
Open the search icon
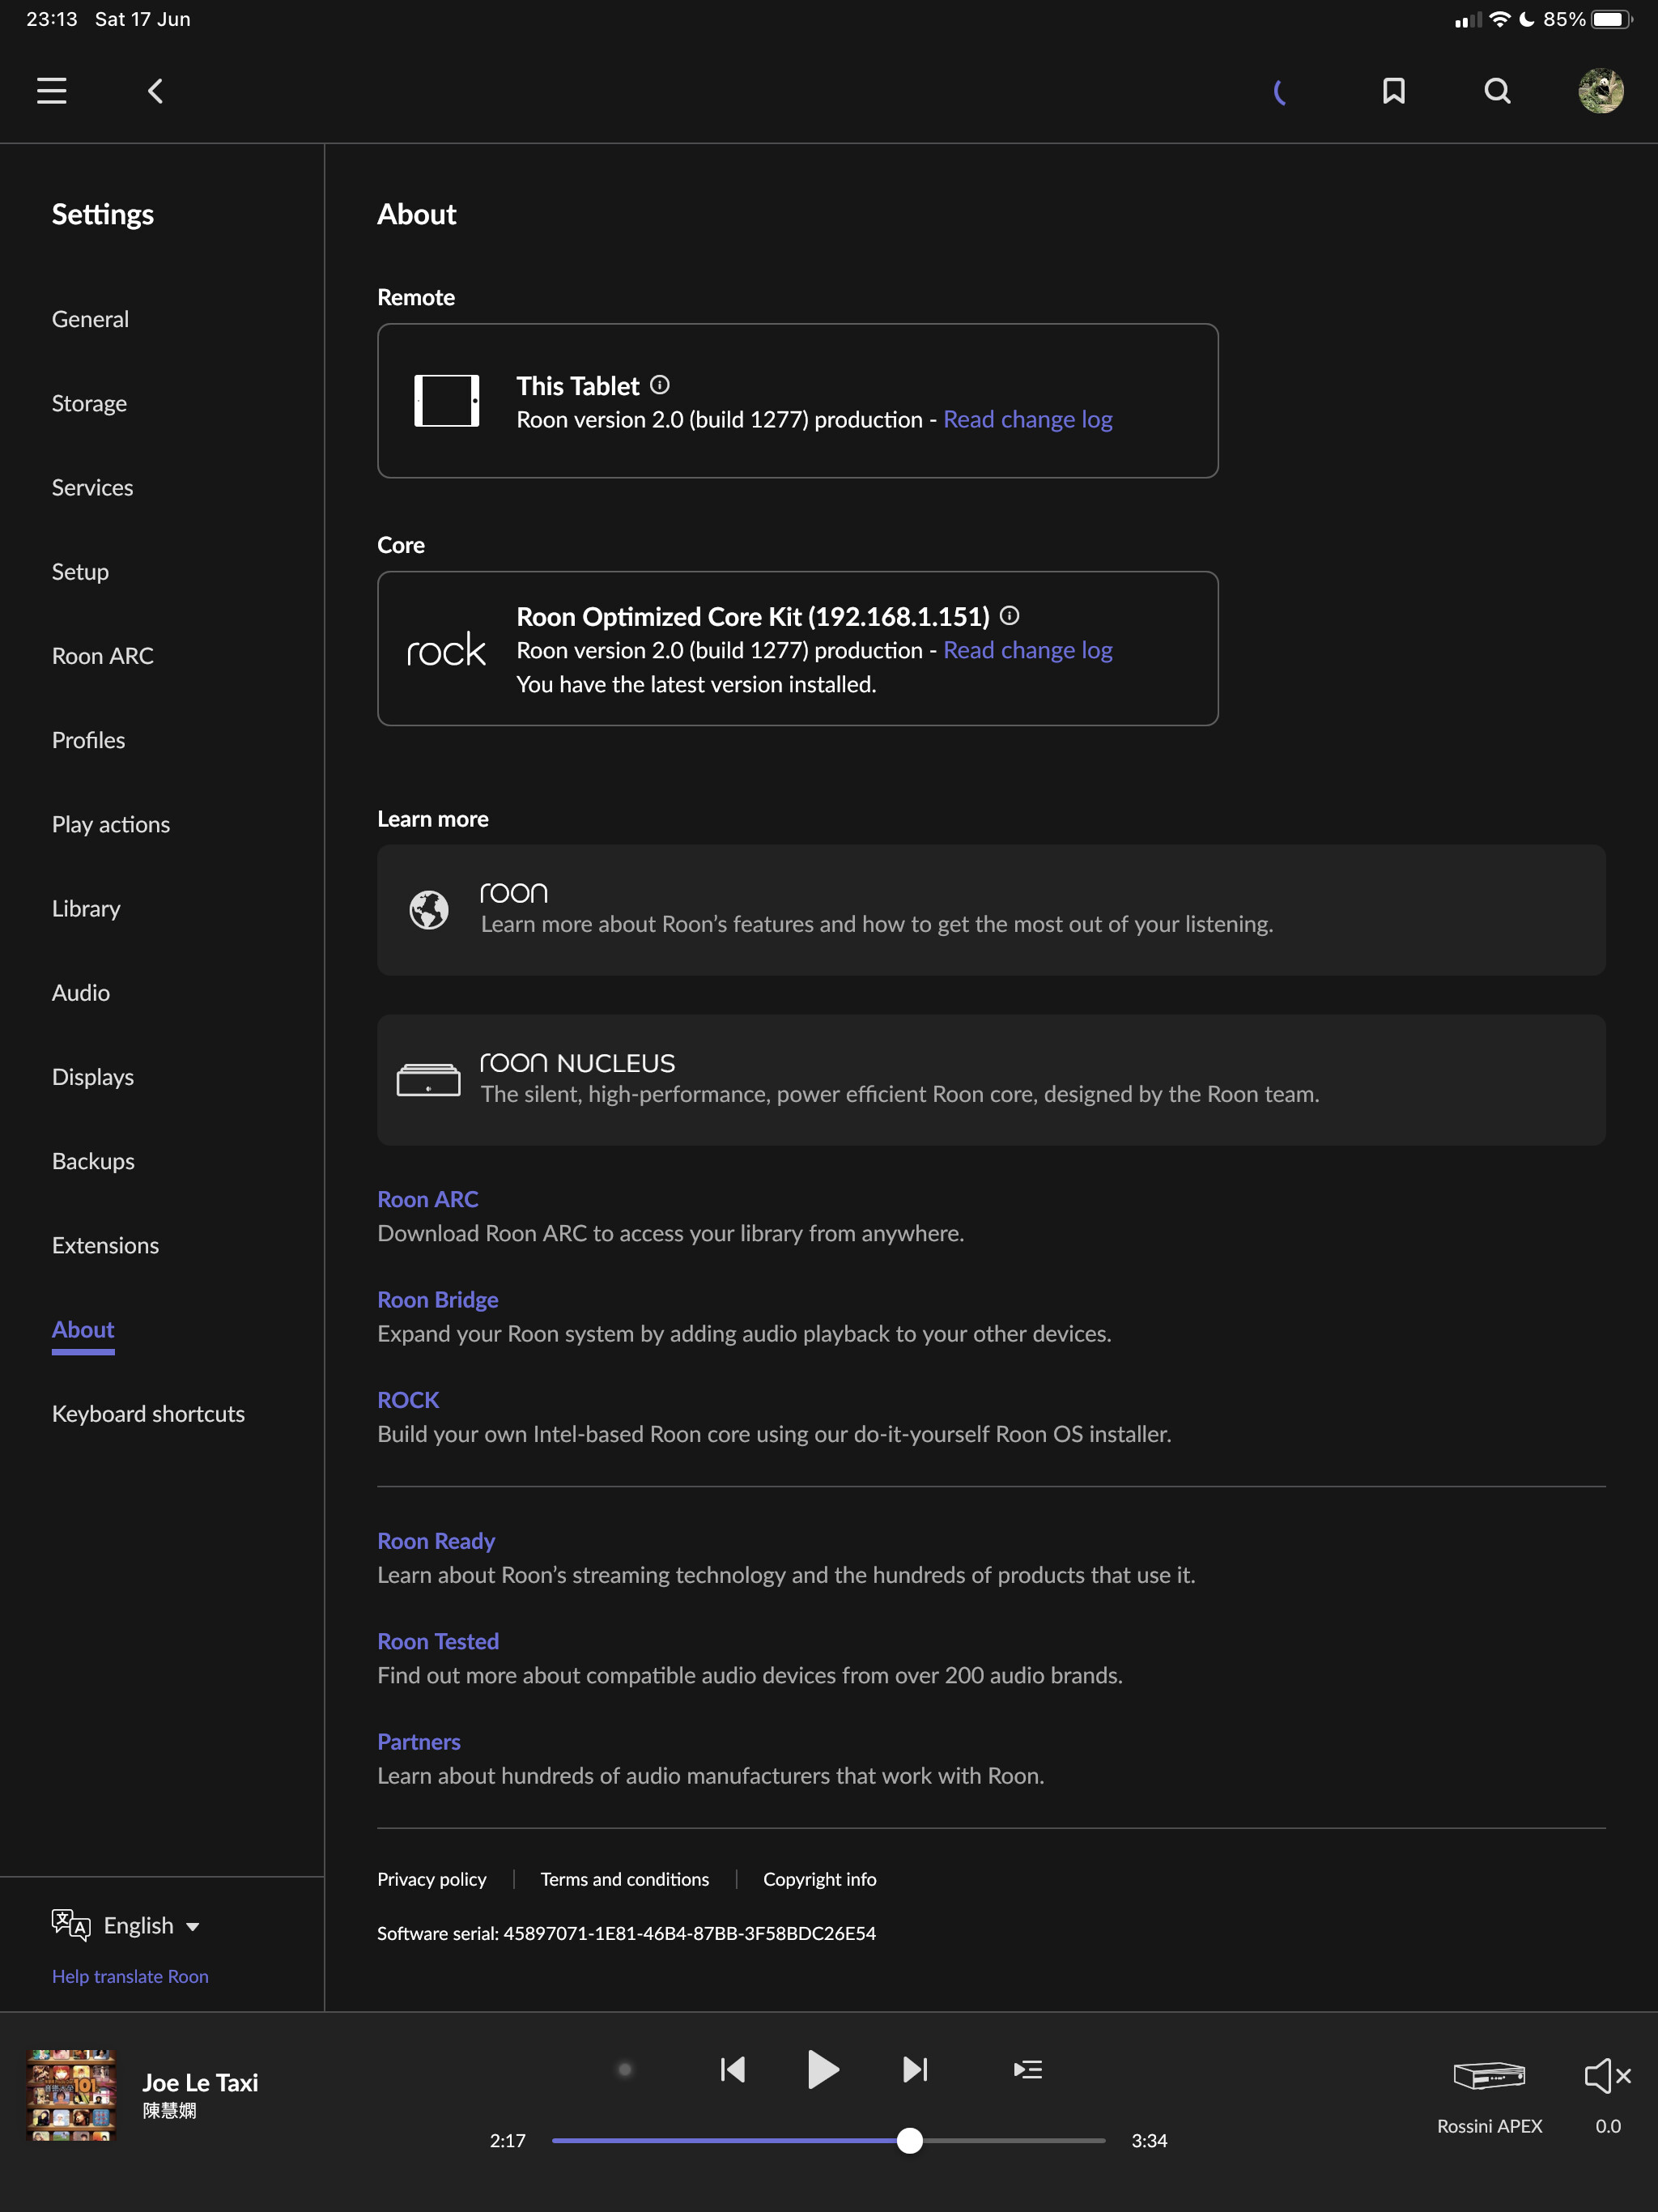pyautogui.click(x=1497, y=91)
